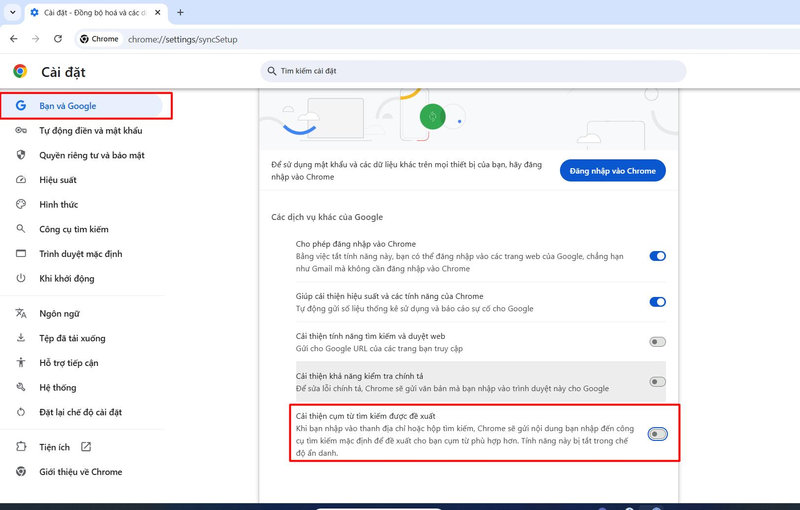Click the Google G icon in sidebar
The width and height of the screenshot is (800, 510).
point(21,106)
